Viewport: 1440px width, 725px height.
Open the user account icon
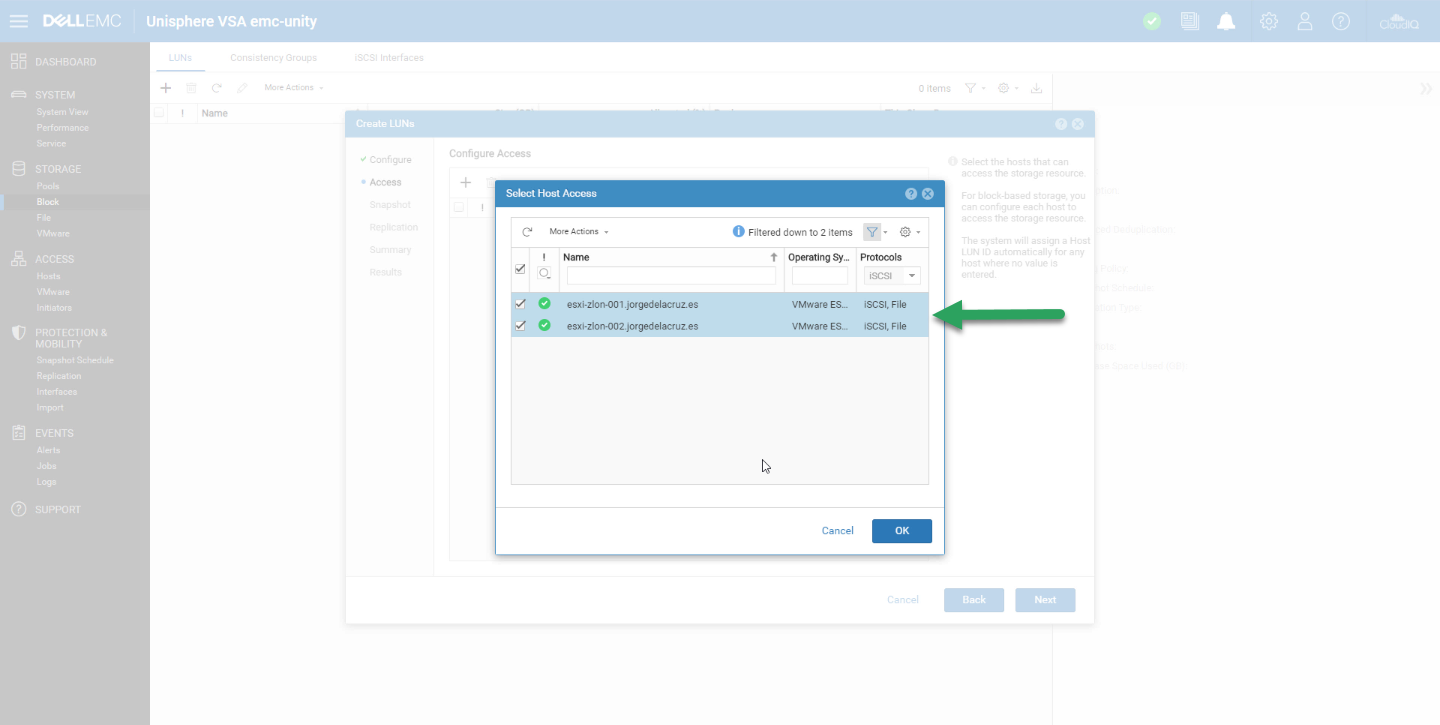pyautogui.click(x=1305, y=21)
